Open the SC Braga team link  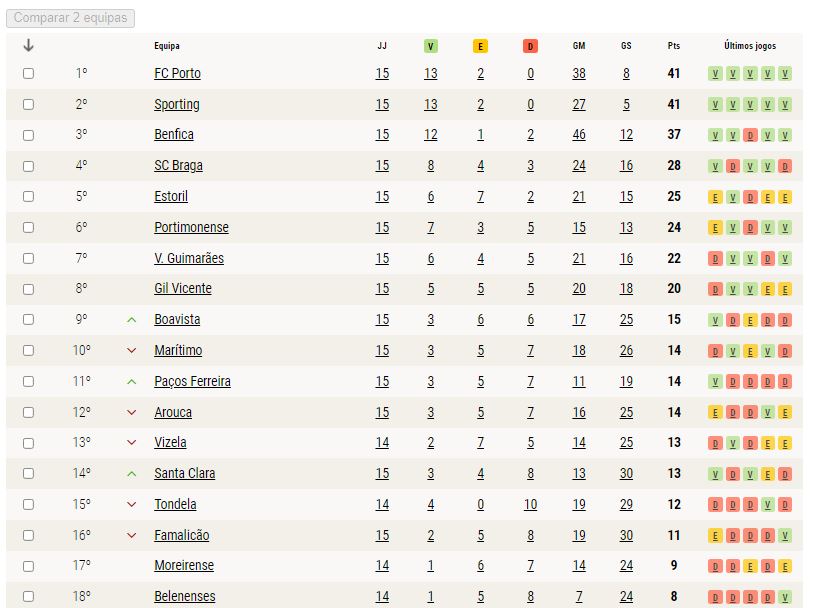coord(178,165)
